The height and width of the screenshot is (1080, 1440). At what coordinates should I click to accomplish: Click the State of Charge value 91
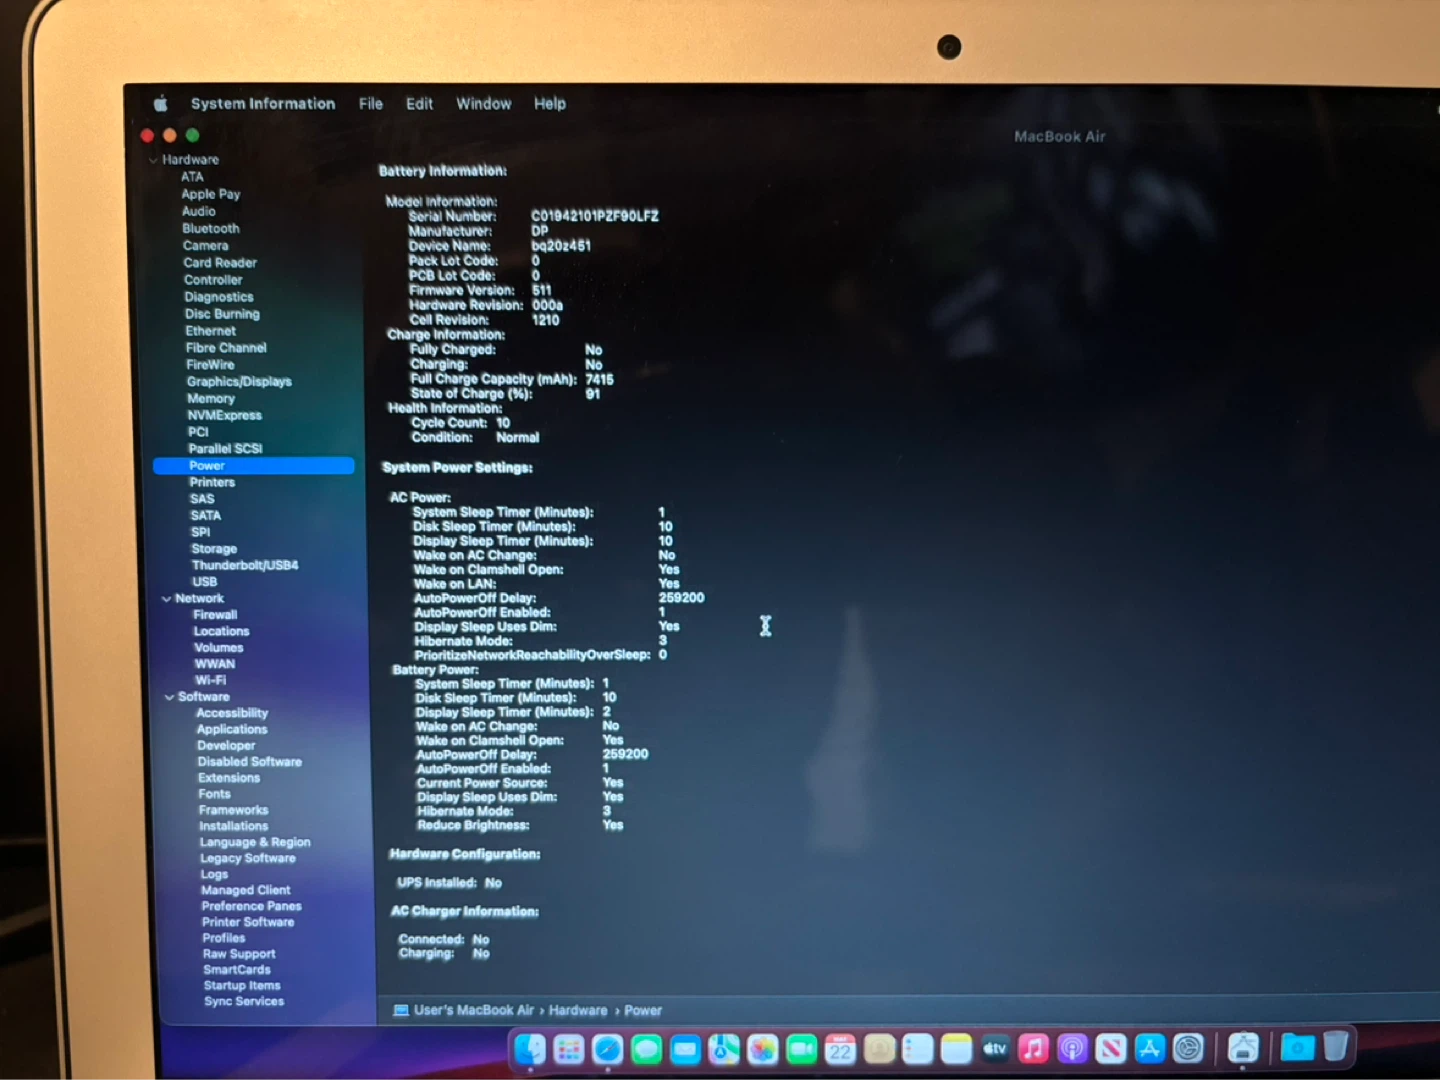[593, 394]
